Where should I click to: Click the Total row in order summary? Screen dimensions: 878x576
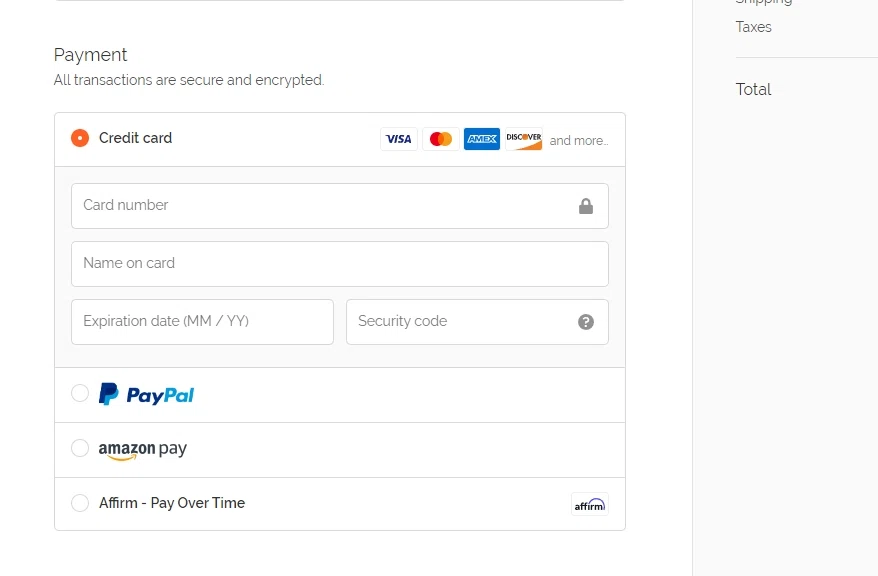pos(753,89)
